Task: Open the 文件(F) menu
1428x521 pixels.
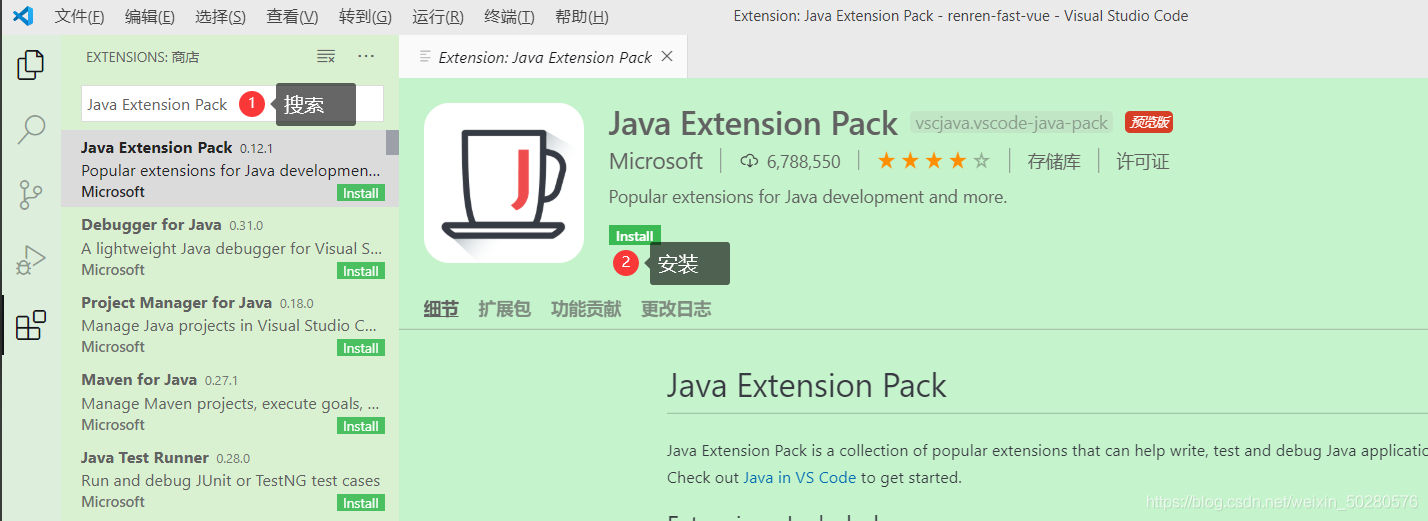Action: [x=79, y=16]
